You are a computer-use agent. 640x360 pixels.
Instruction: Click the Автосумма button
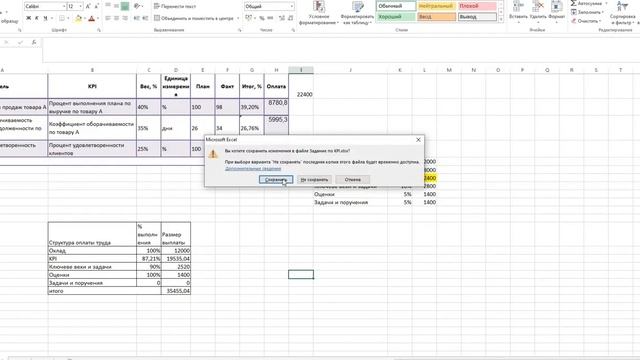click(x=586, y=3)
